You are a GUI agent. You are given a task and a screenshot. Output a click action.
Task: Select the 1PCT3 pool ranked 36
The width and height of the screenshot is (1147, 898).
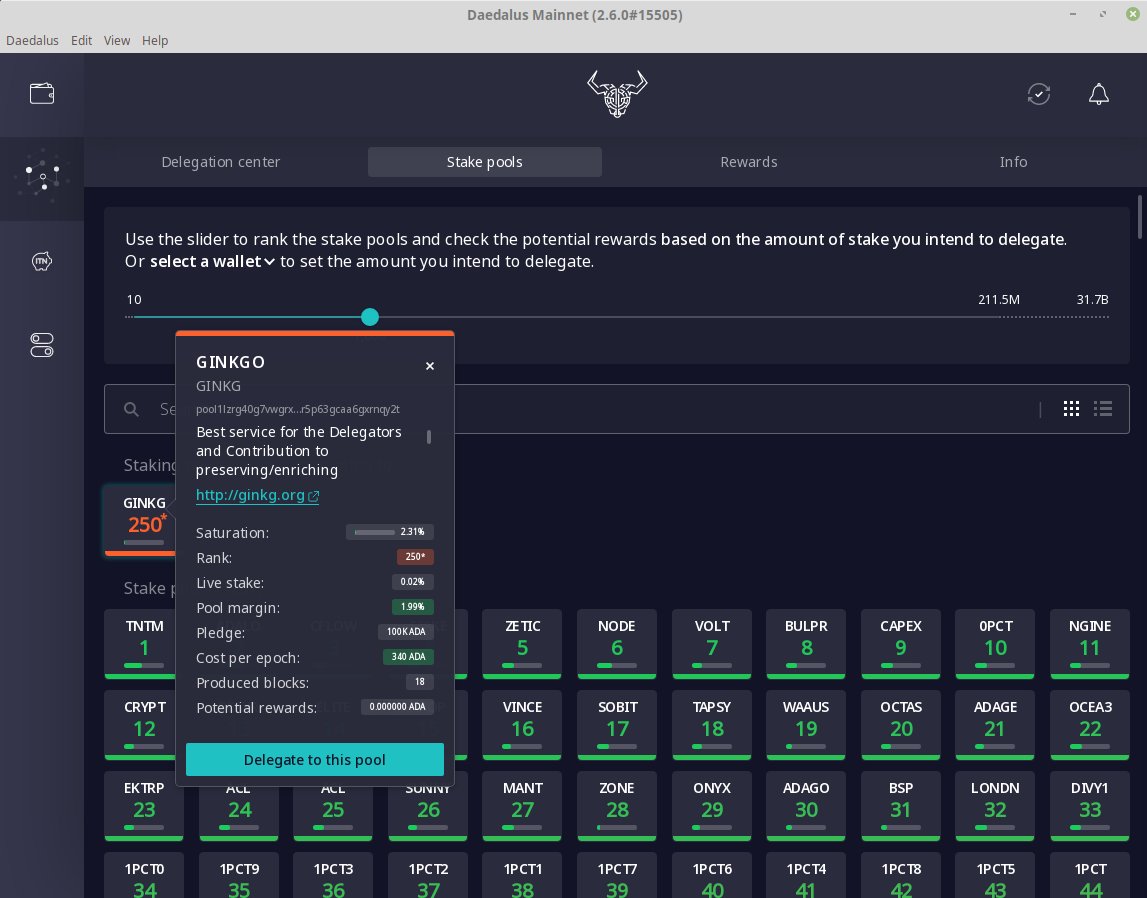(333, 876)
